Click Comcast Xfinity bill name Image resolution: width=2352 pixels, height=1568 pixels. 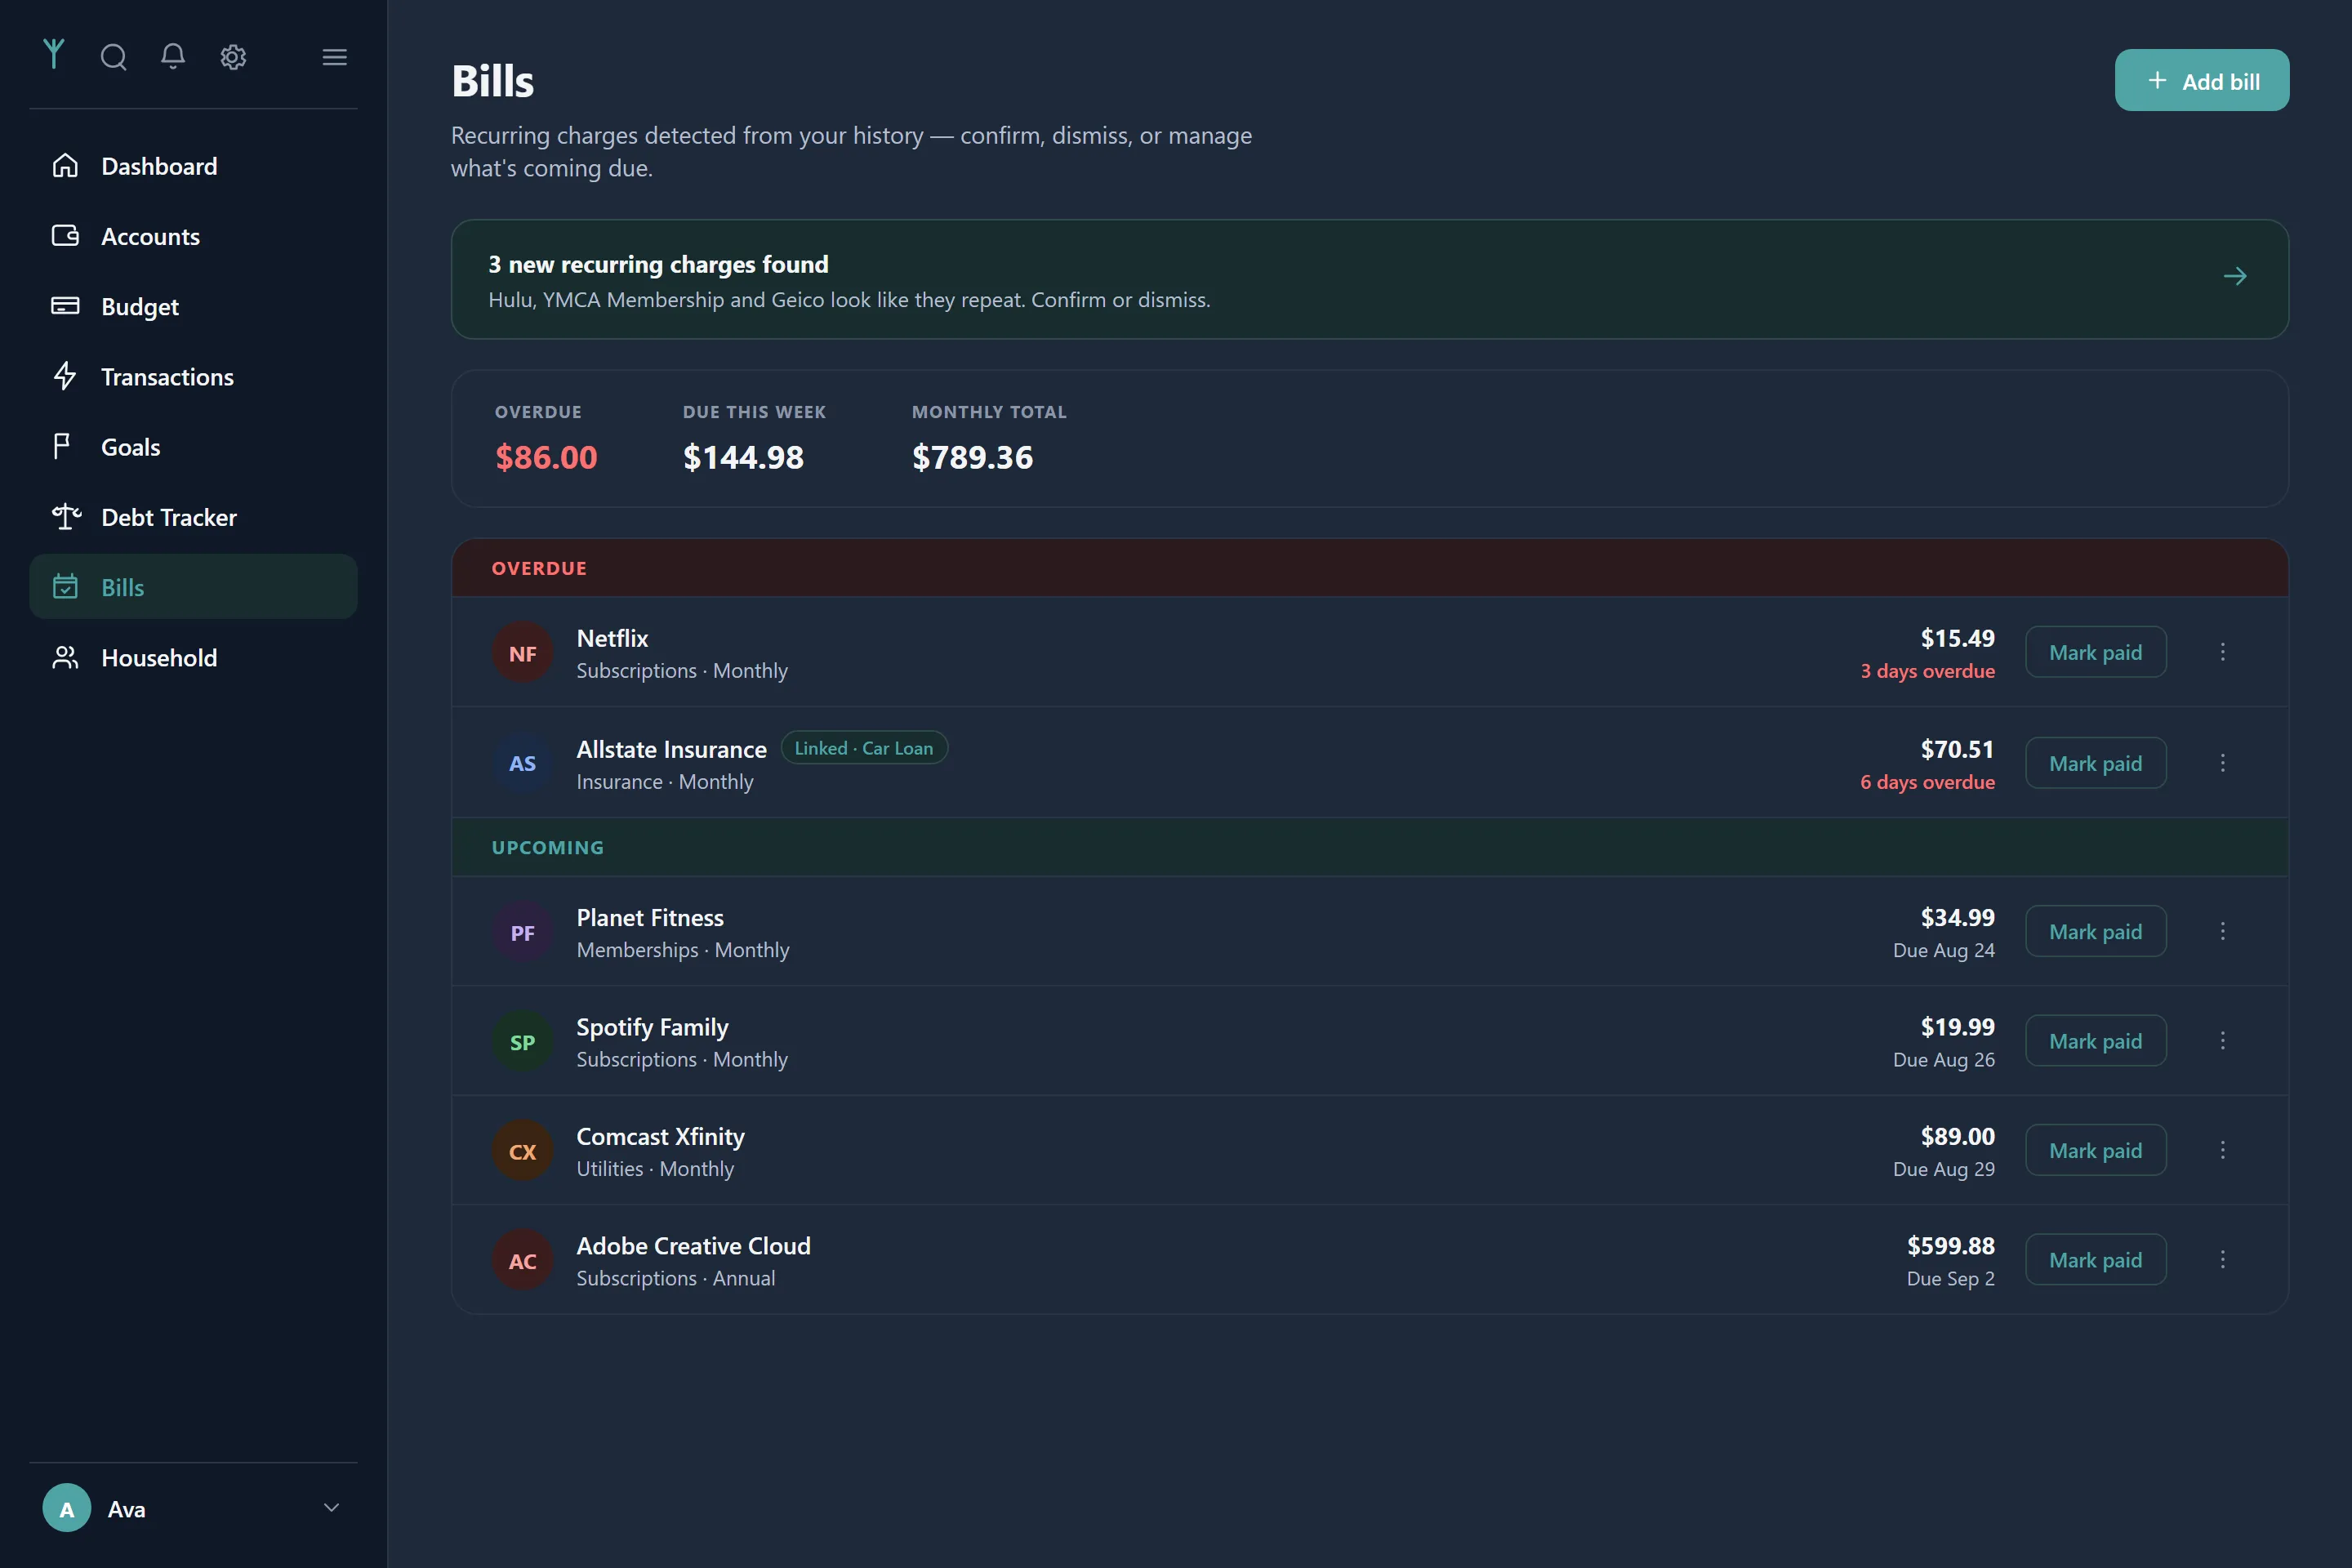(660, 1136)
